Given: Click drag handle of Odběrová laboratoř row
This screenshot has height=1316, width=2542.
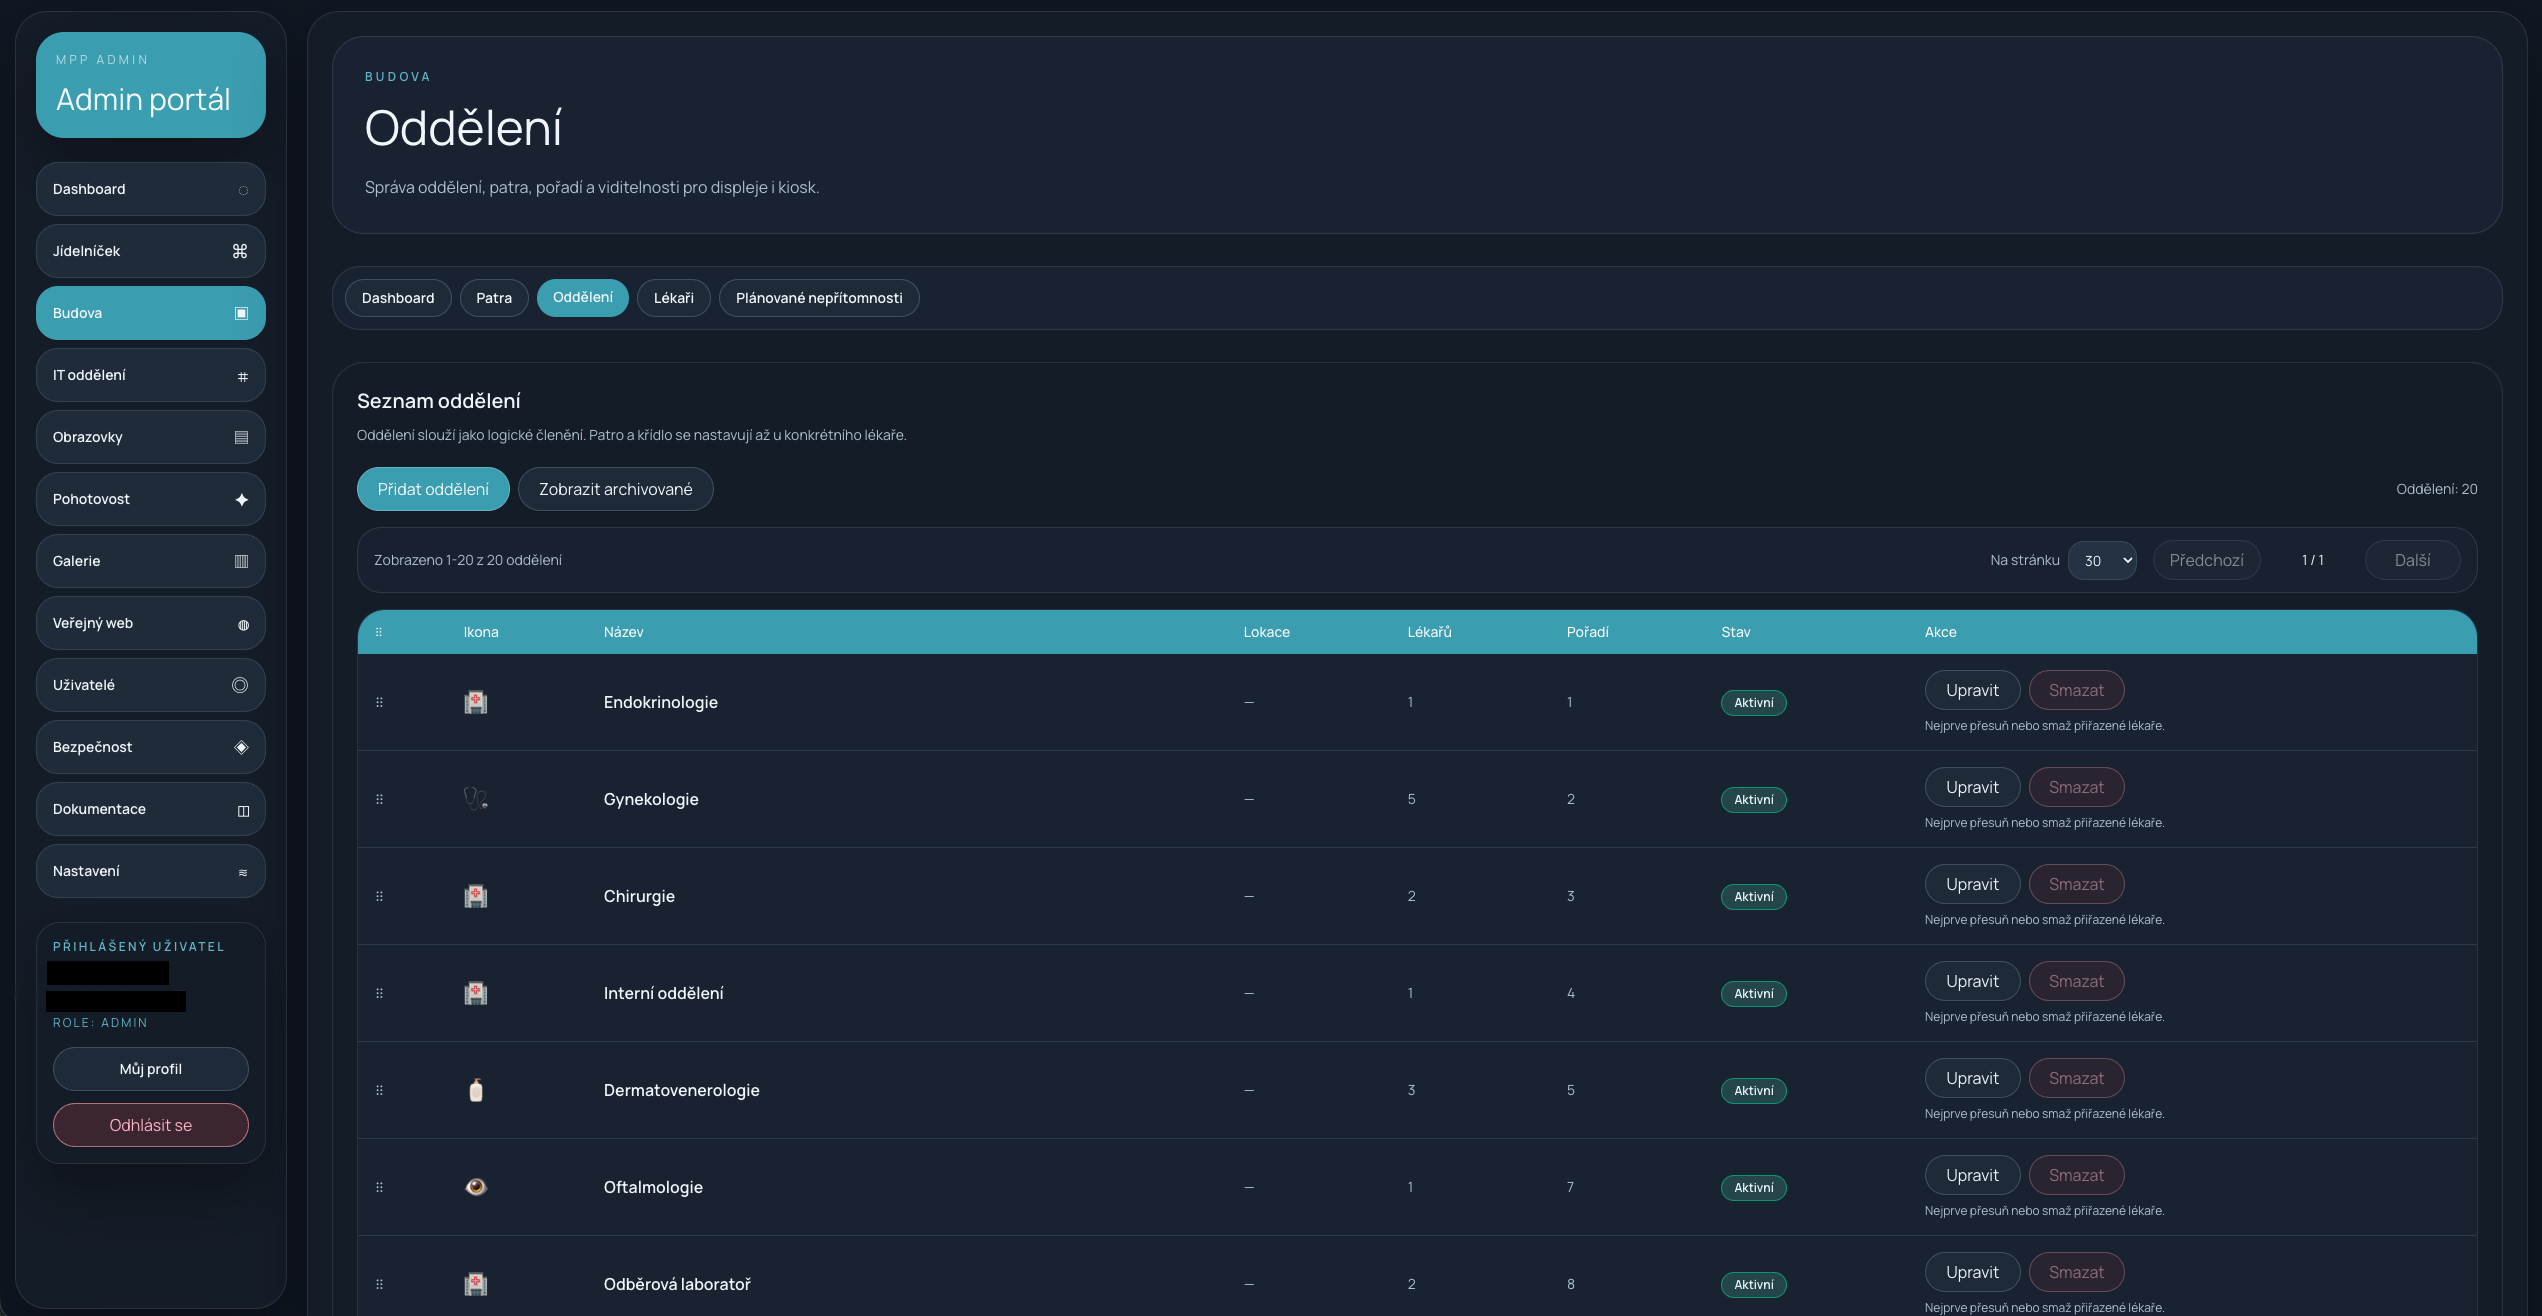Looking at the screenshot, I should (x=379, y=1284).
